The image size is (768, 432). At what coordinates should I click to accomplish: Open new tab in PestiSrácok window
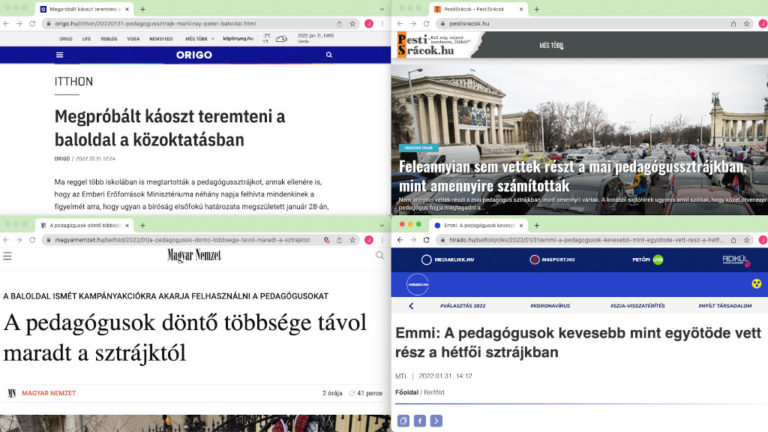tap(537, 9)
